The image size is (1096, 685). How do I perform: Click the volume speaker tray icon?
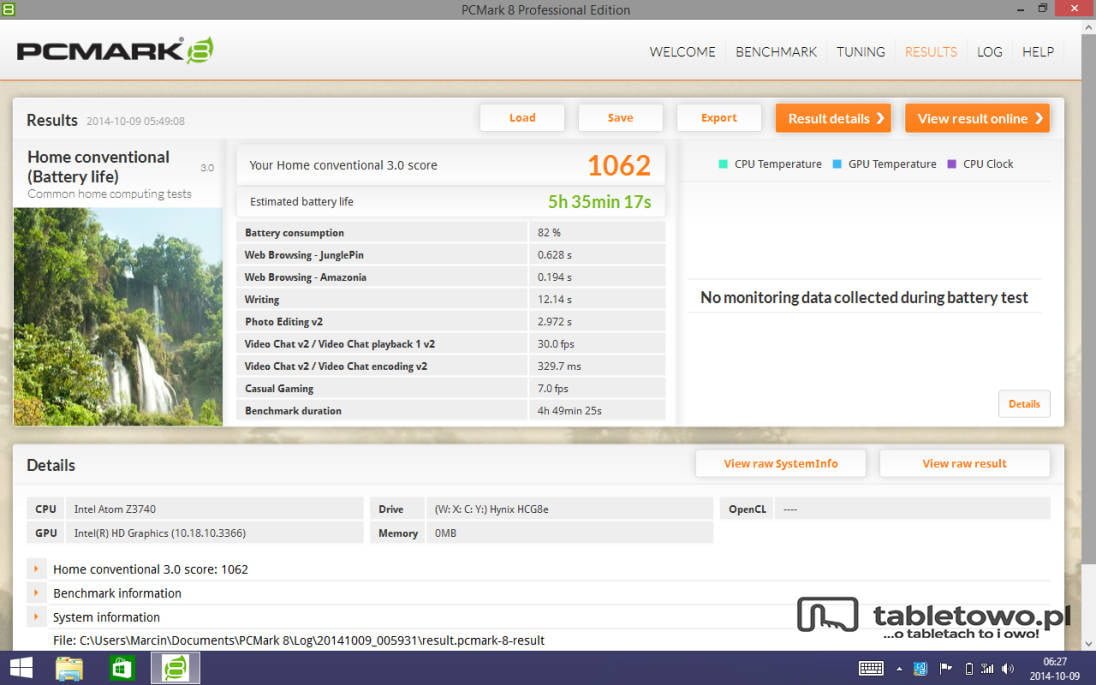[x=1008, y=668]
